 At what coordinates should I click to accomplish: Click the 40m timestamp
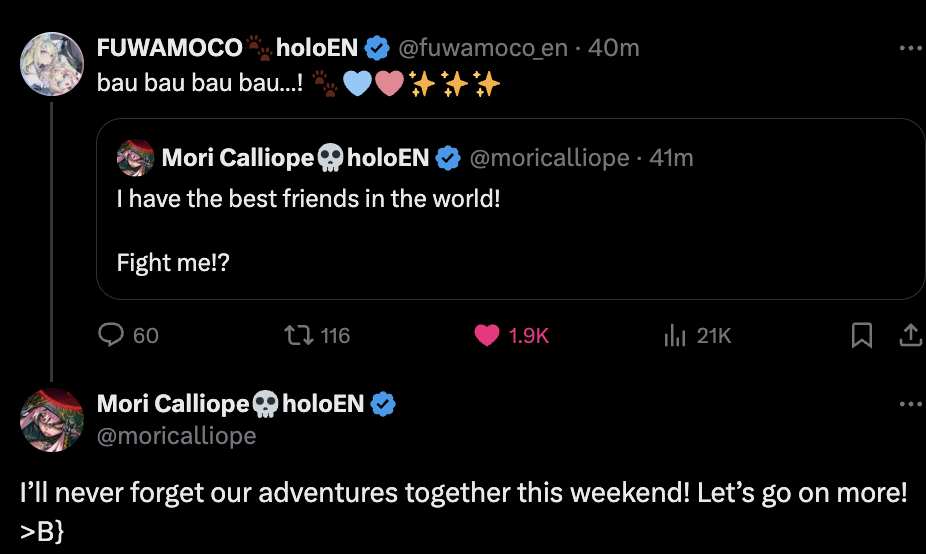click(614, 47)
